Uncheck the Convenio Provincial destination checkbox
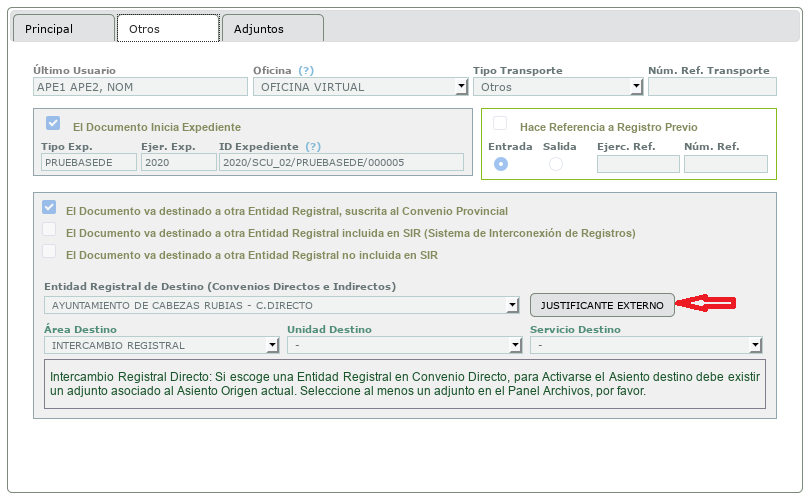The width and height of the screenshot is (808, 498). click(x=49, y=207)
